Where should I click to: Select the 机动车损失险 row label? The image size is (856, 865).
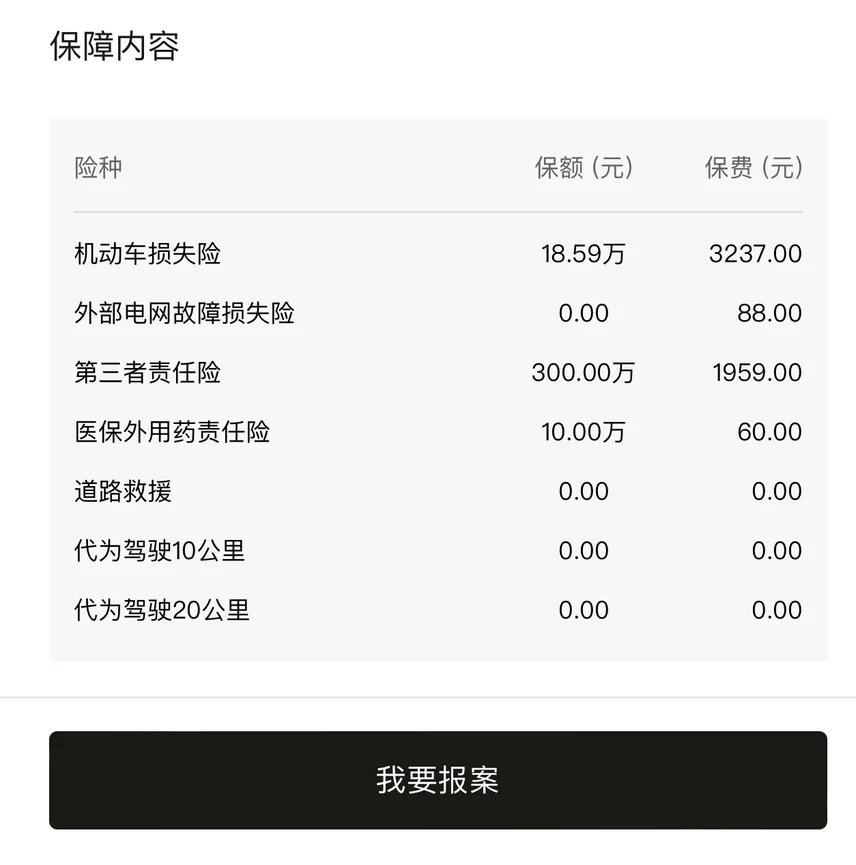[x=147, y=254]
